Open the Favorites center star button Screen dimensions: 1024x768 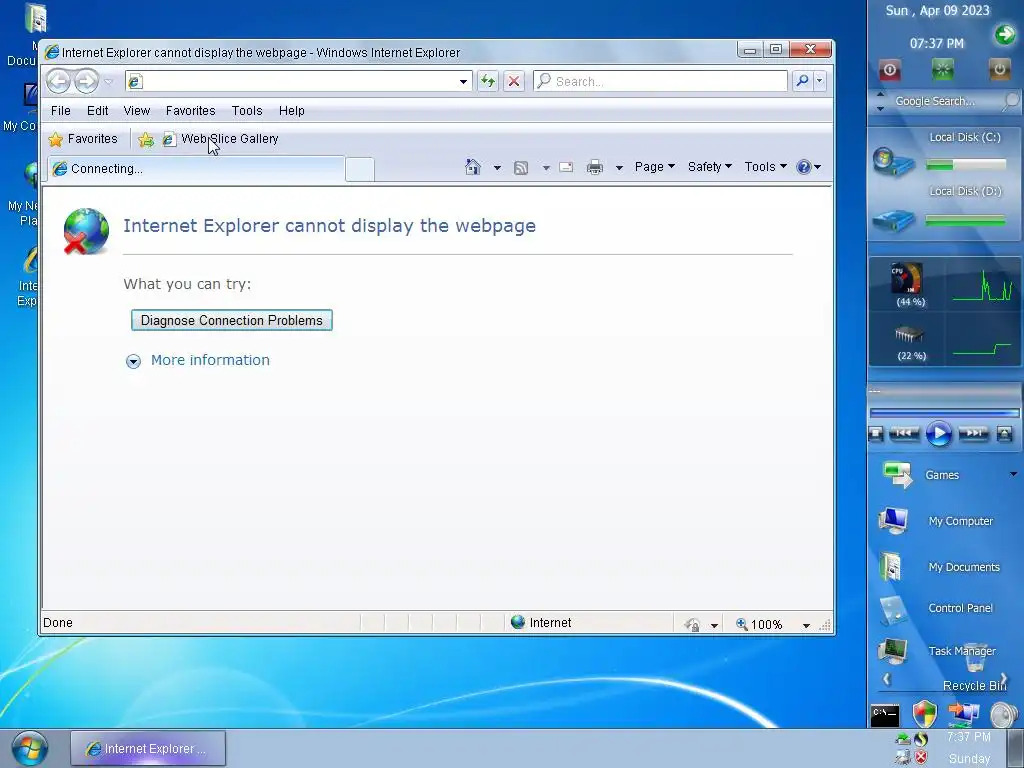pyautogui.click(x=83, y=139)
